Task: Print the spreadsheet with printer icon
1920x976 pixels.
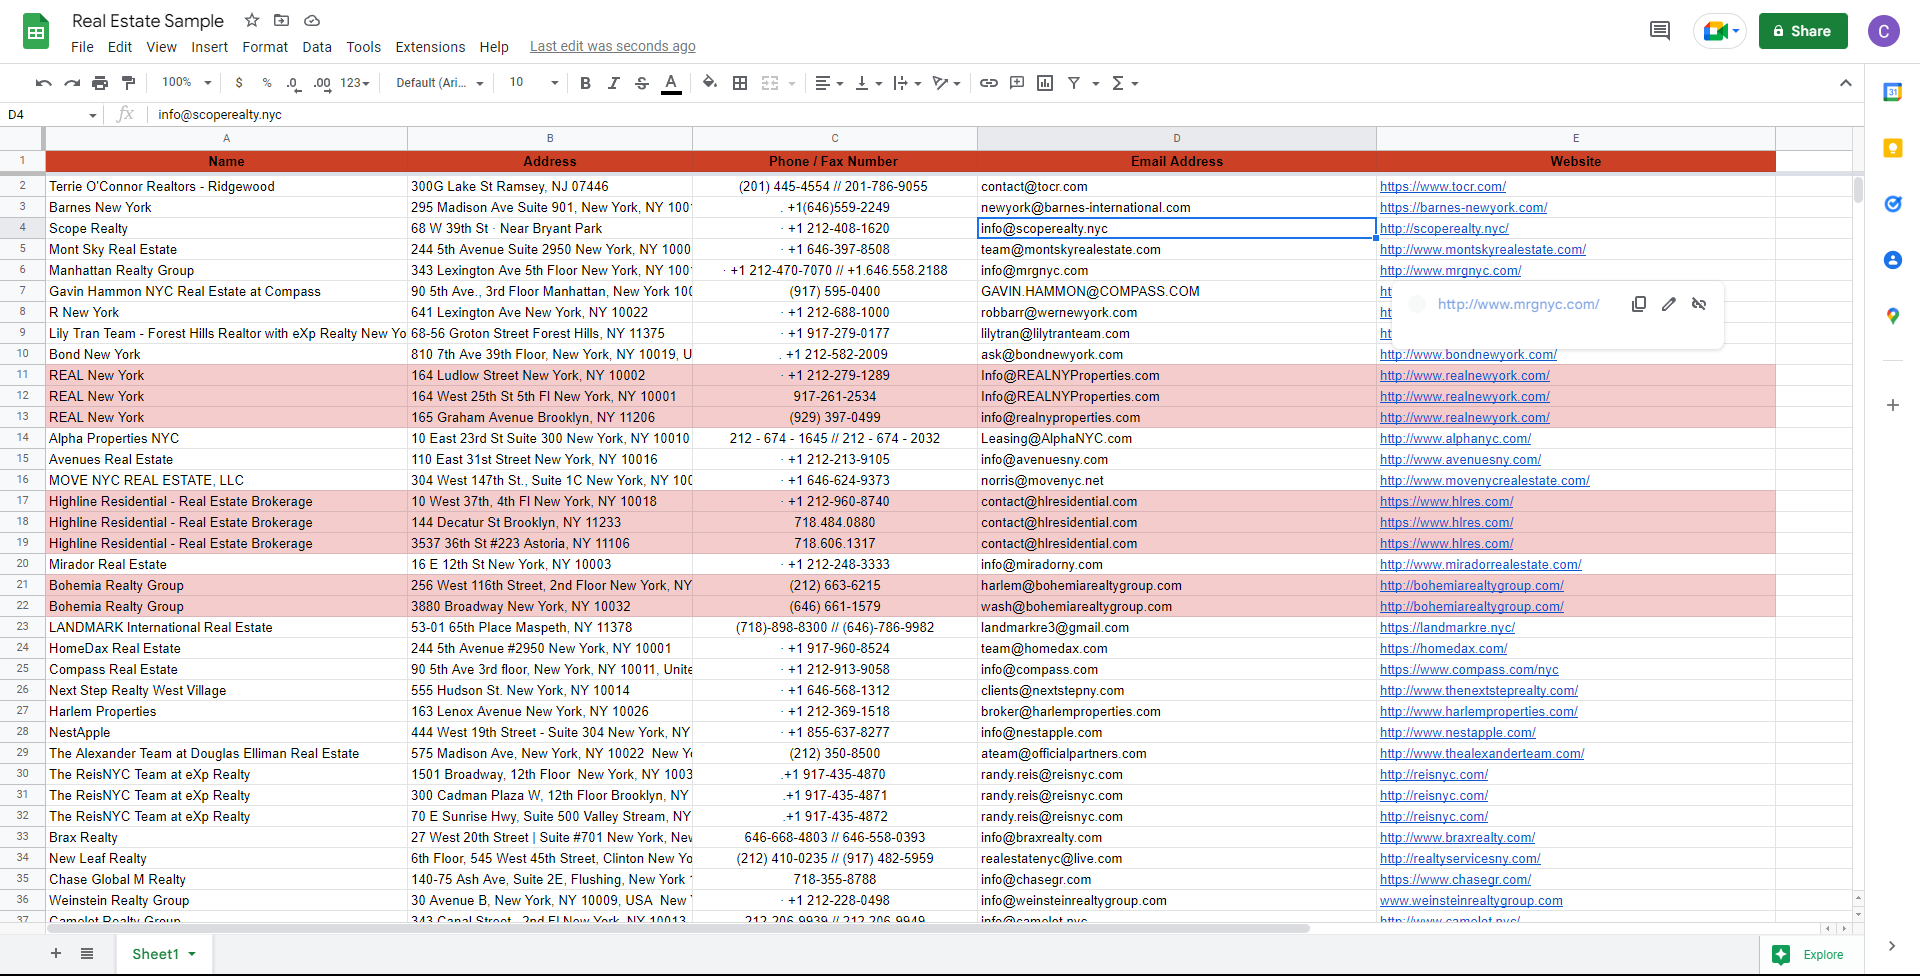Action: point(100,83)
